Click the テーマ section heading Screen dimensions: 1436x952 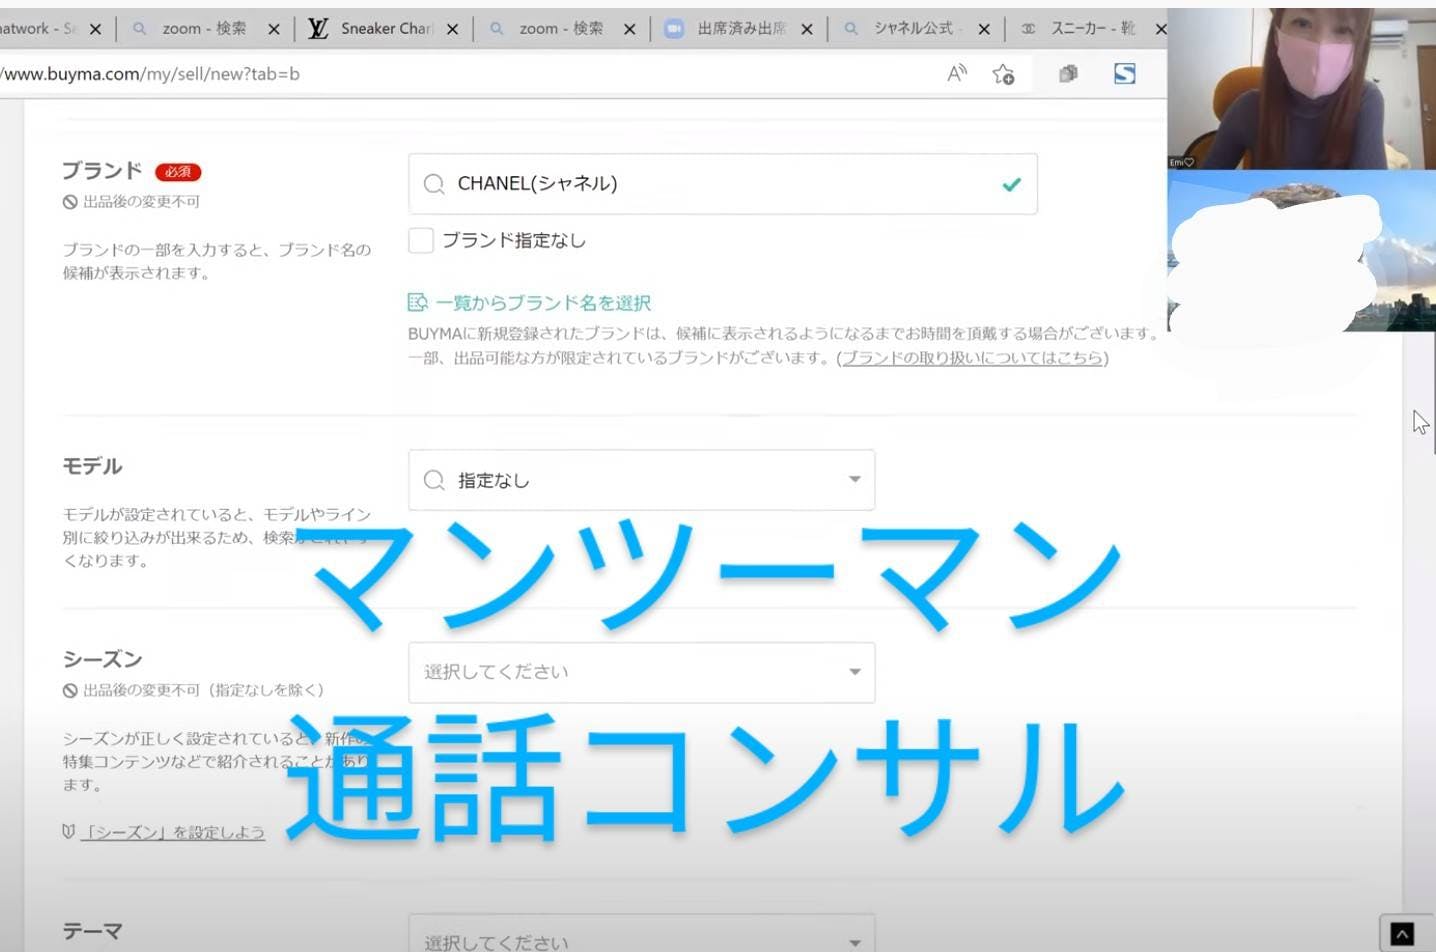tap(92, 931)
